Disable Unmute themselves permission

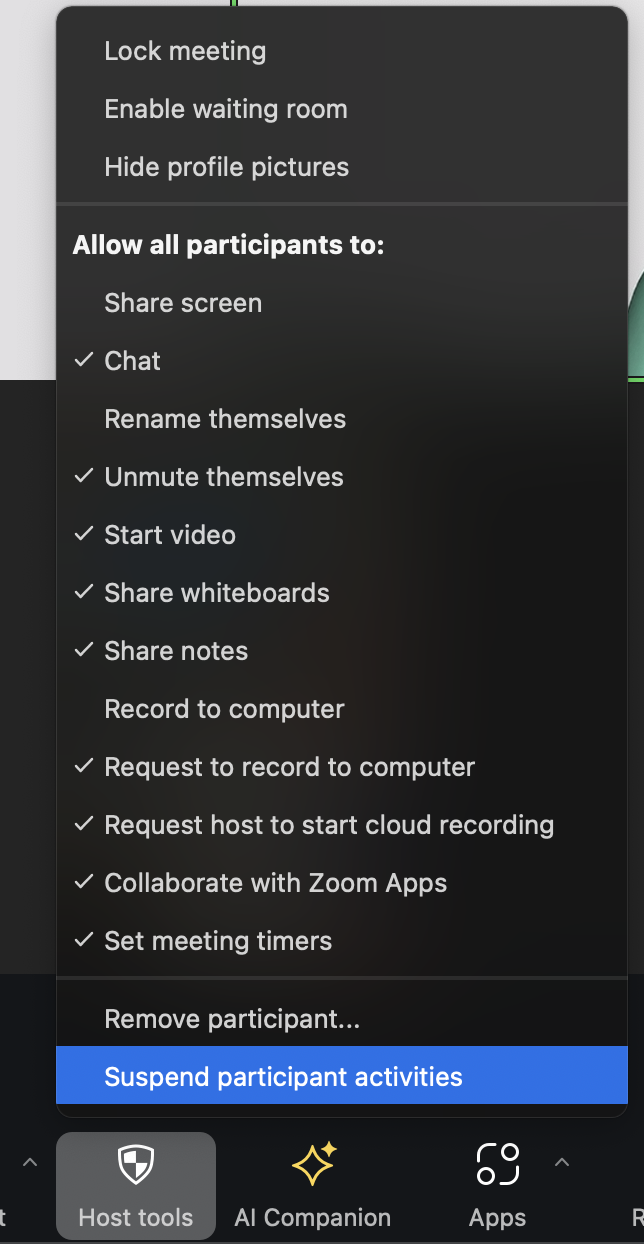pyautogui.click(x=224, y=477)
